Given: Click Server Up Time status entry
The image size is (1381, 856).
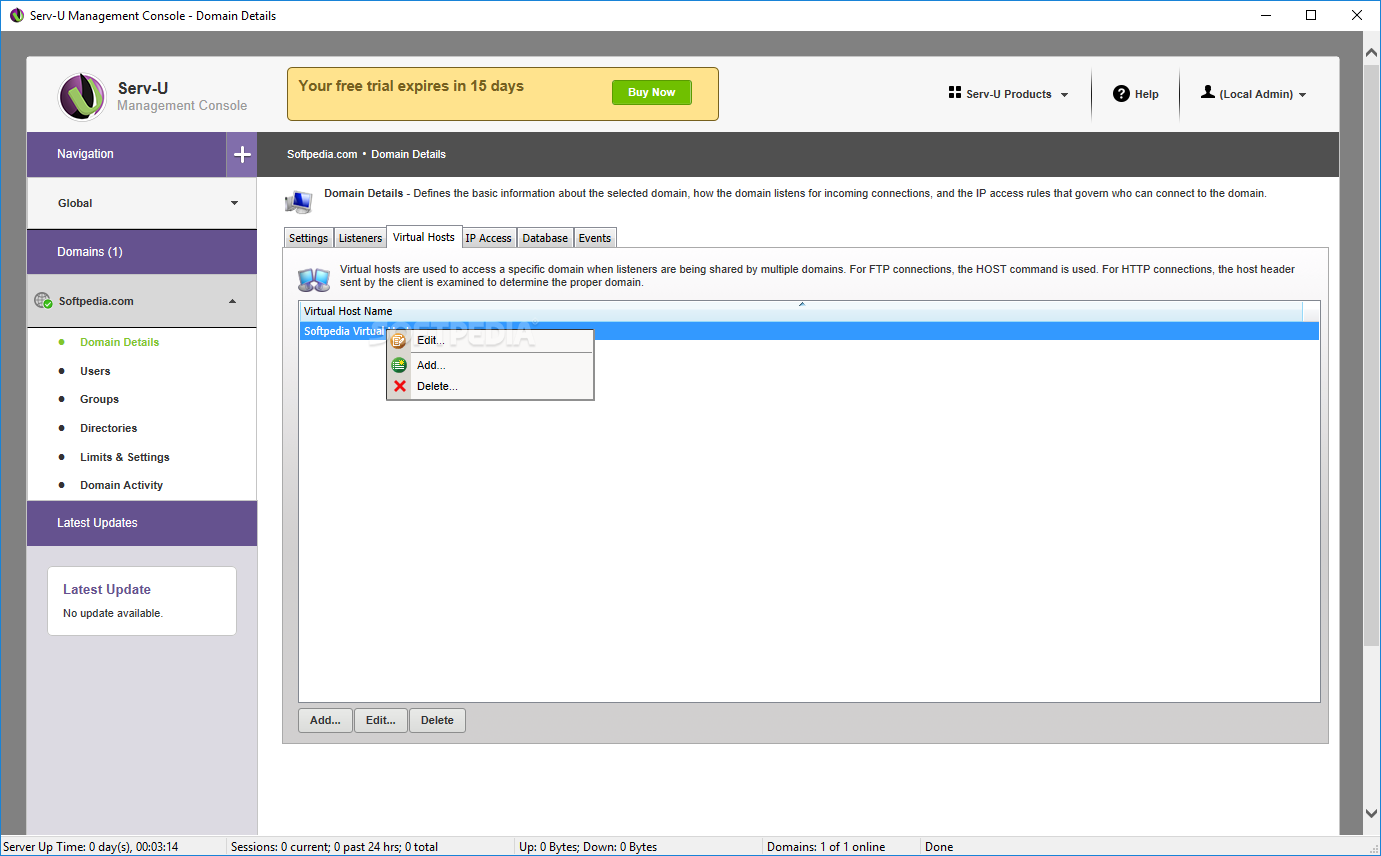Looking at the screenshot, I should tap(91, 847).
